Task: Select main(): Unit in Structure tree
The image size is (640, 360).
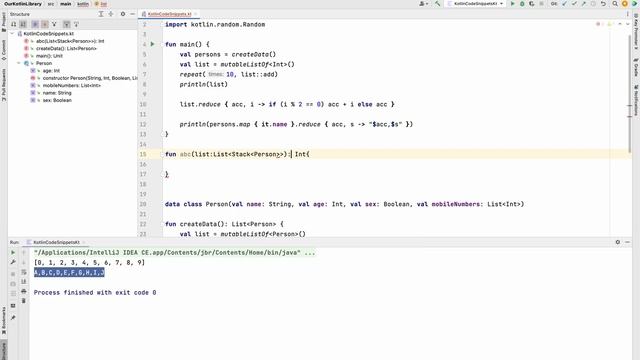Action: [x=49, y=56]
